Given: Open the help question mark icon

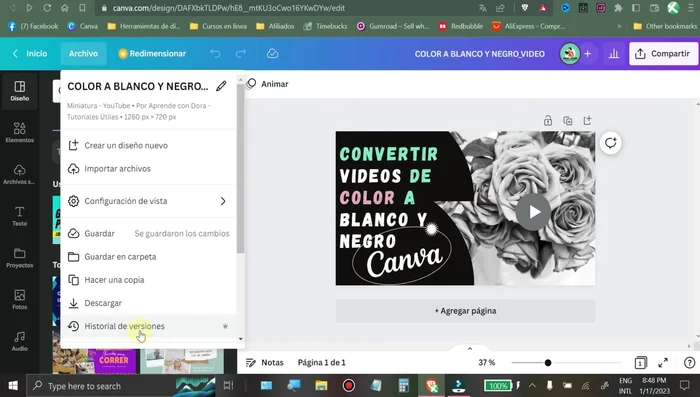Looking at the screenshot, I should click(x=689, y=363).
